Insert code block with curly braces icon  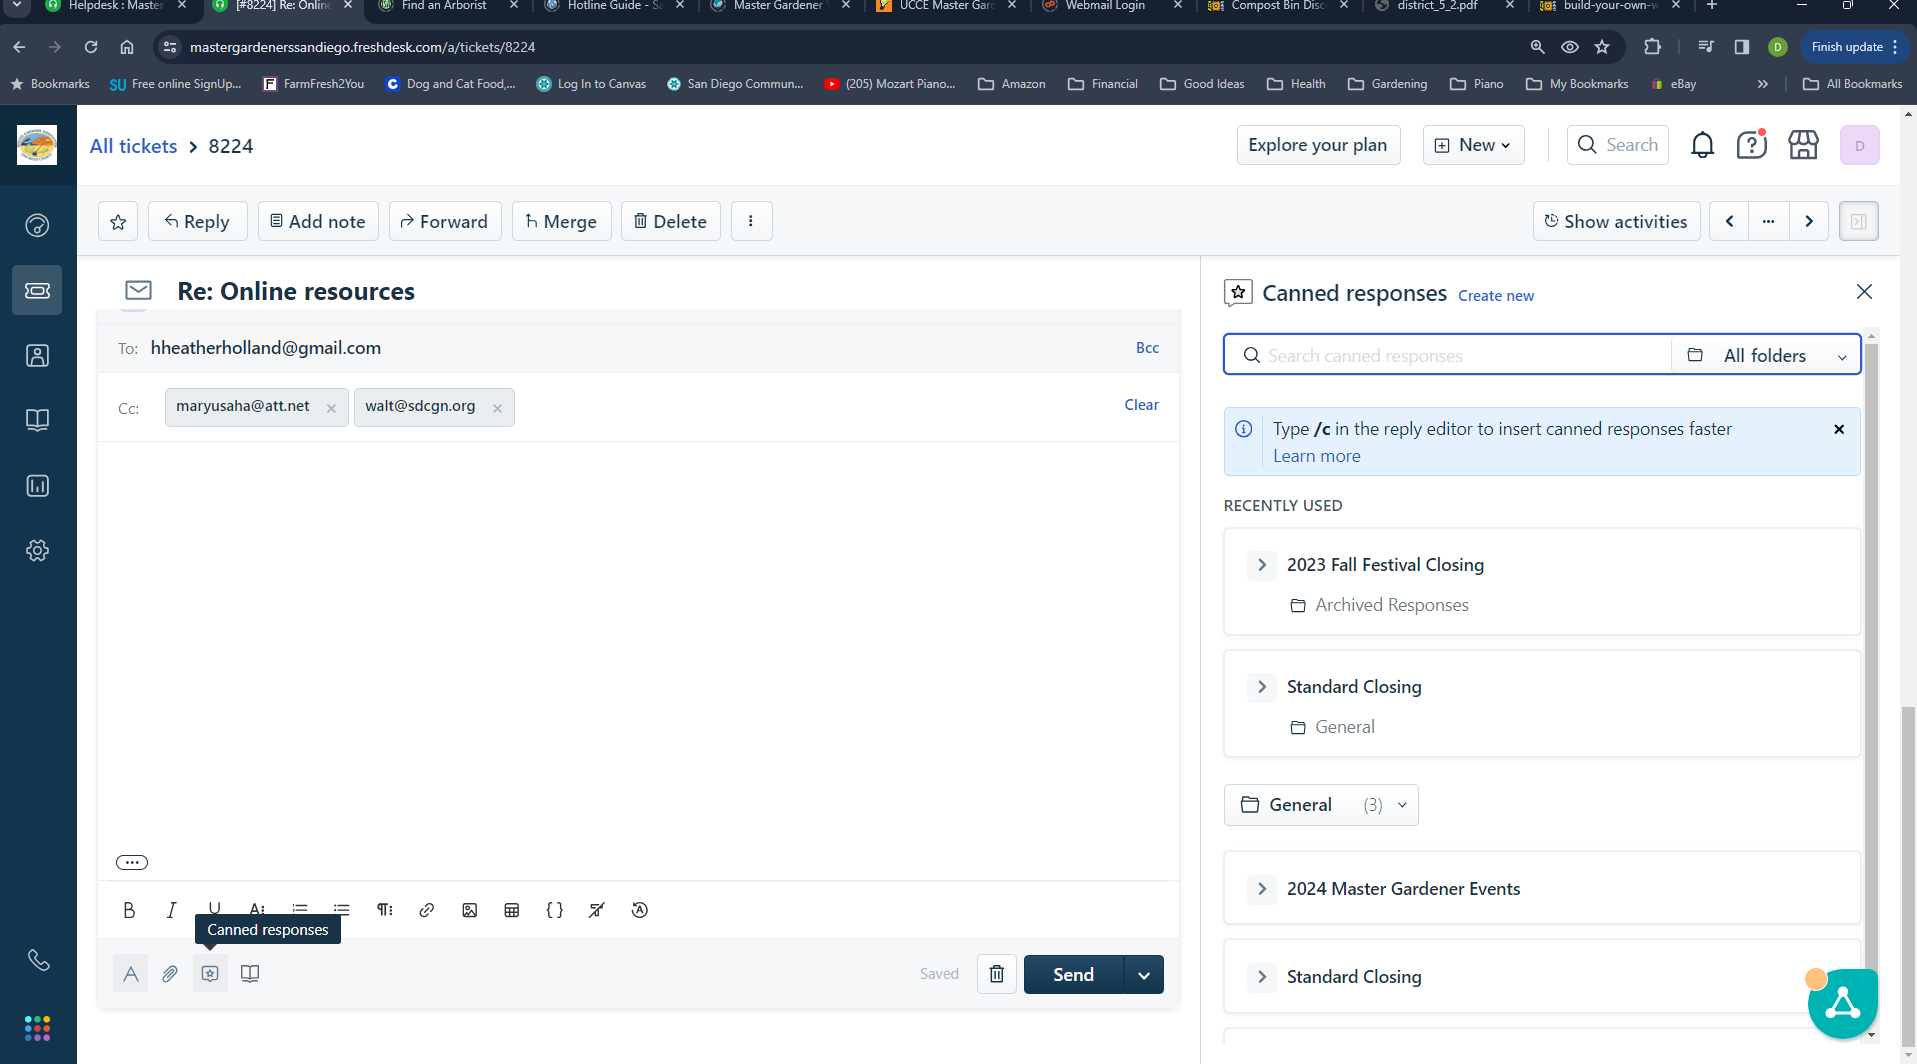point(554,910)
